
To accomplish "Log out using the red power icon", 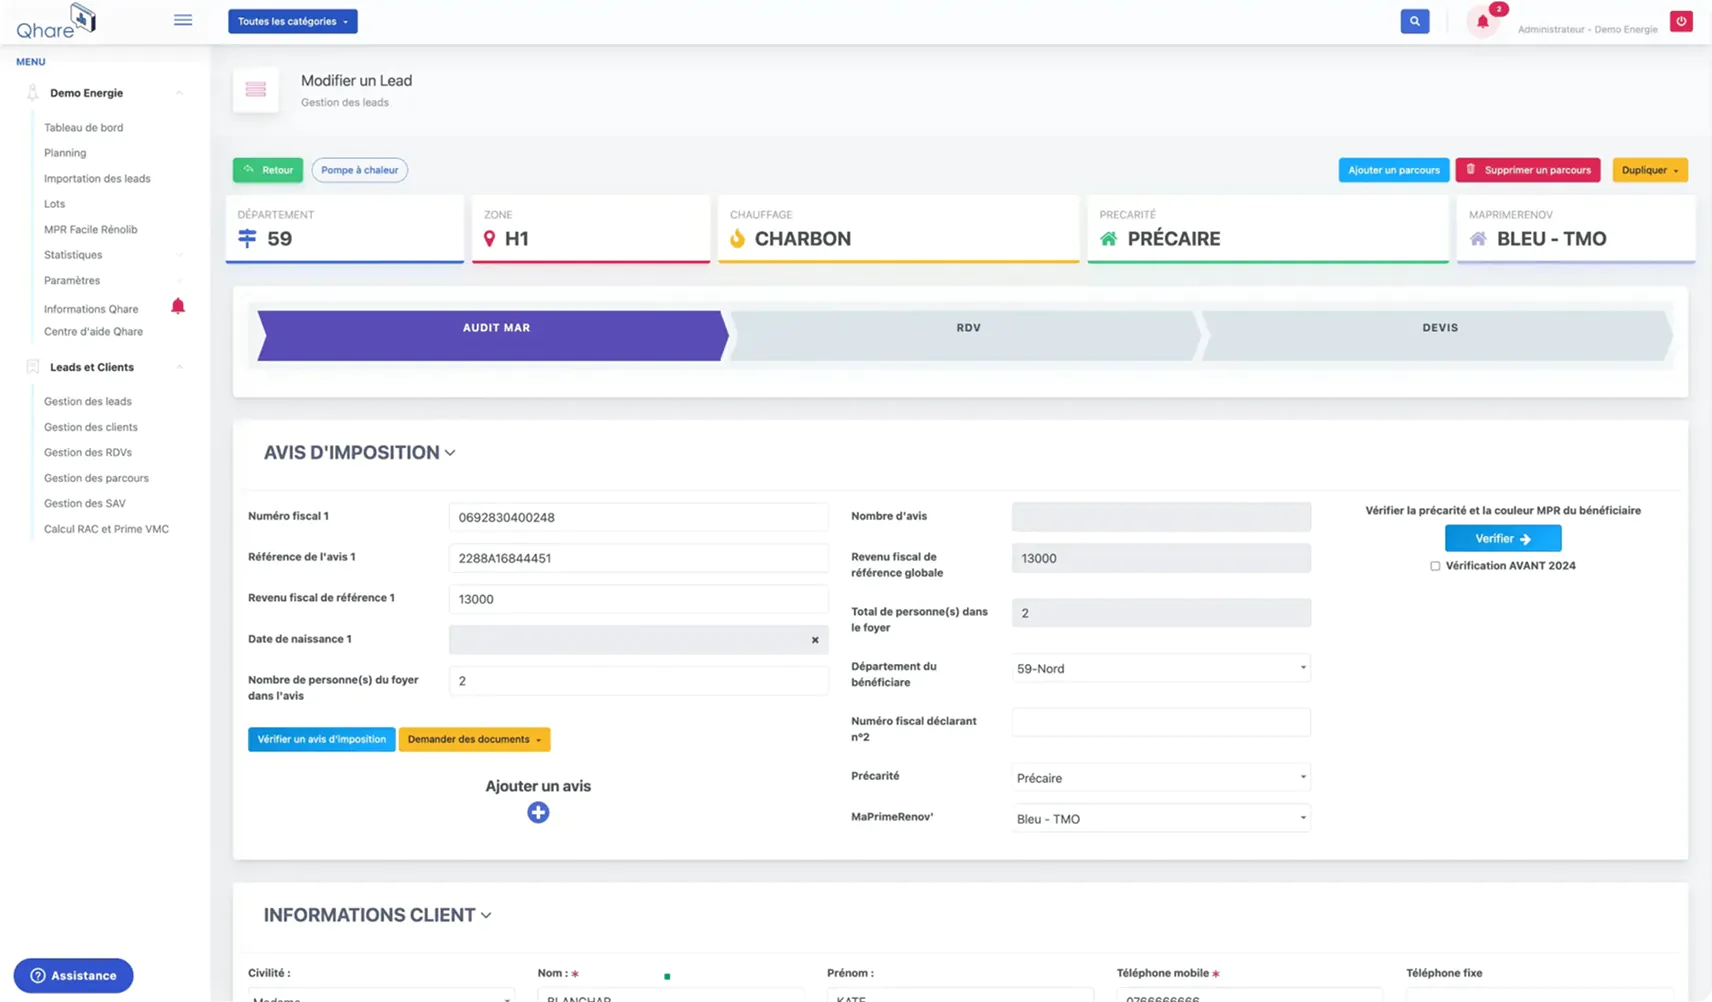I will click(1681, 20).
